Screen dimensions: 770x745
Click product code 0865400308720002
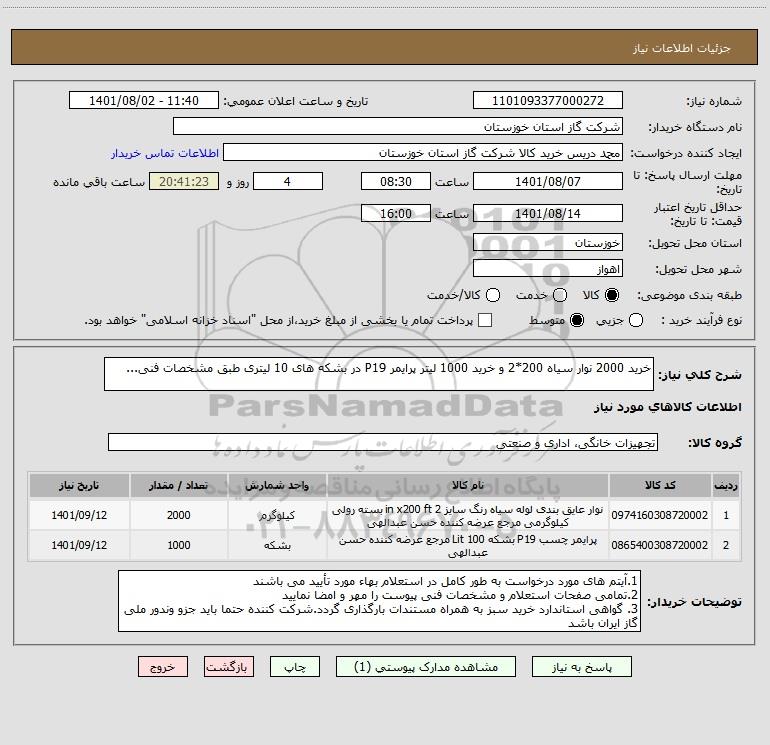pyautogui.click(x=660, y=545)
